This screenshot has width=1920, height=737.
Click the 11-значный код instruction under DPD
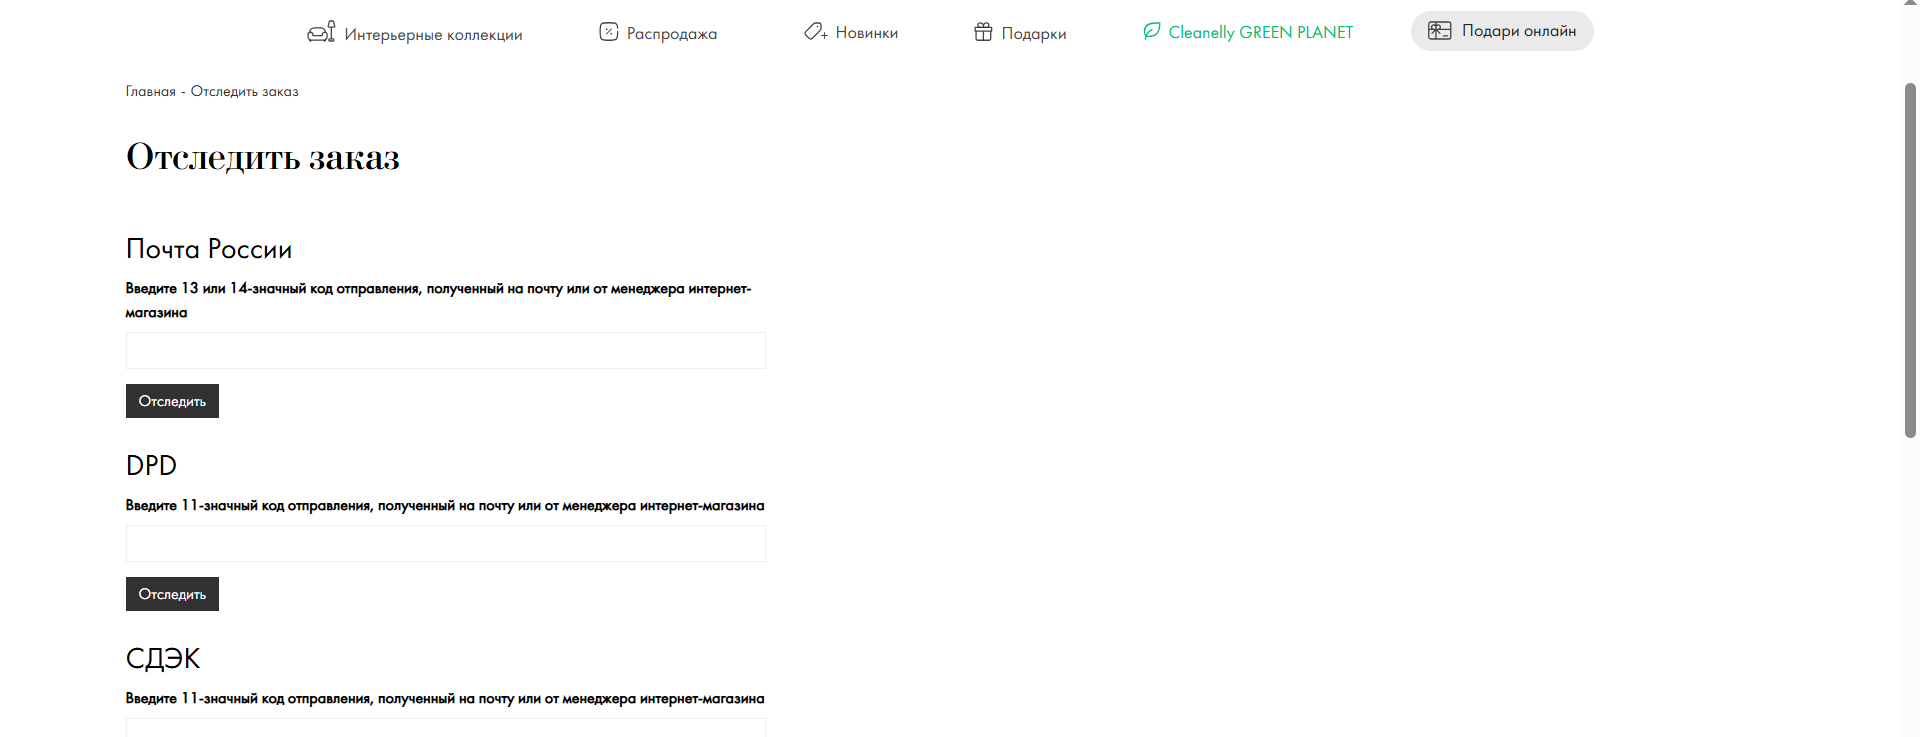pyautogui.click(x=445, y=506)
